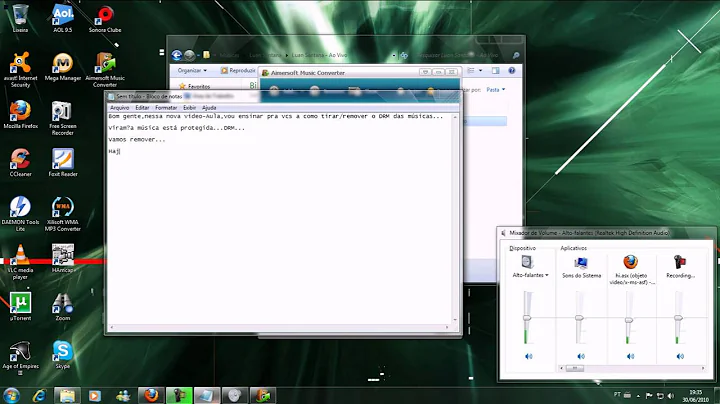Screen dimensions: 720x404
Task: Select the Age of Empires III desktop icon
Action: coord(20,358)
